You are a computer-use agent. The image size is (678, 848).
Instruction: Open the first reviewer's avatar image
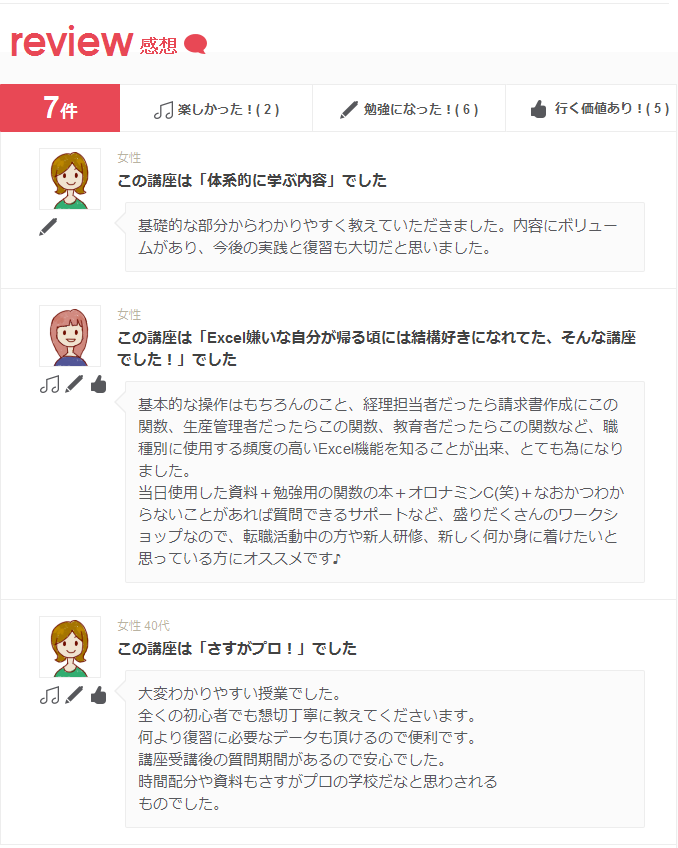70,179
